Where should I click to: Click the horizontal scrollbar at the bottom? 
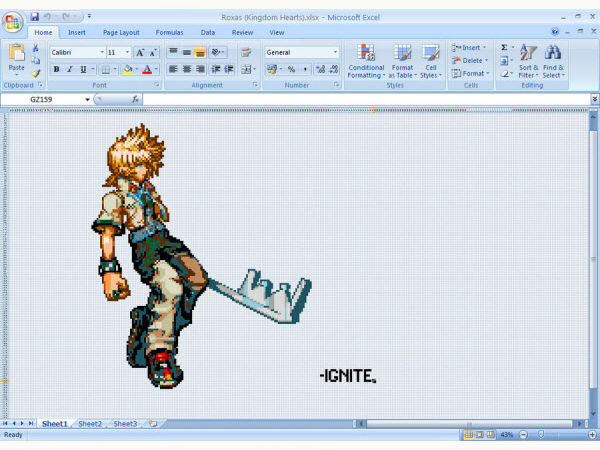point(370,424)
